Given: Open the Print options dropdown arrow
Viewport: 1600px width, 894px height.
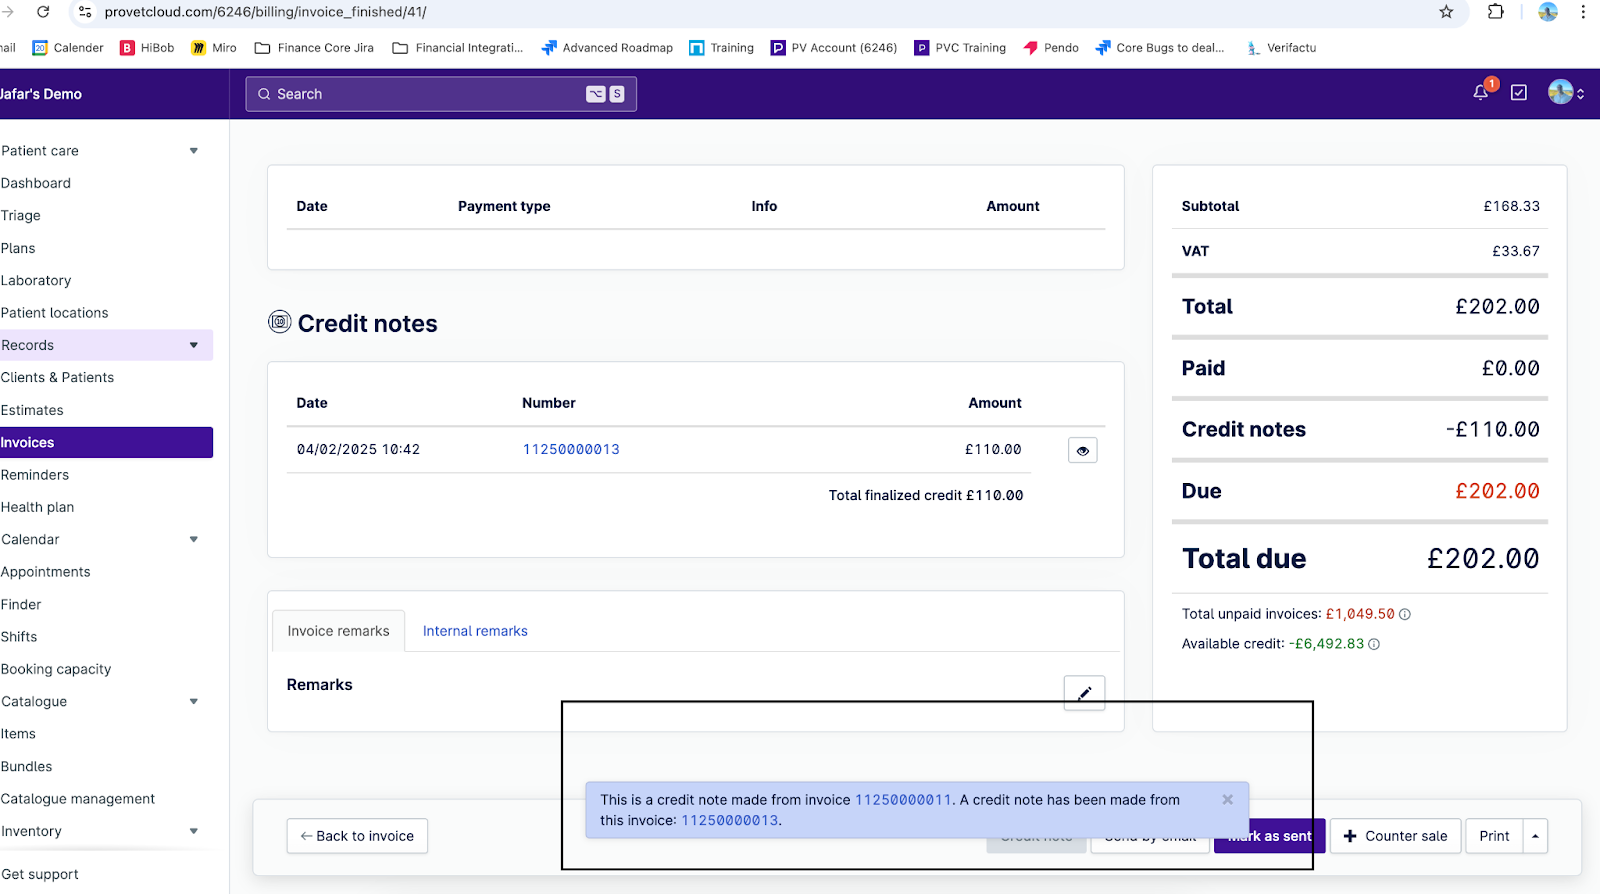Looking at the screenshot, I should click(x=1535, y=836).
